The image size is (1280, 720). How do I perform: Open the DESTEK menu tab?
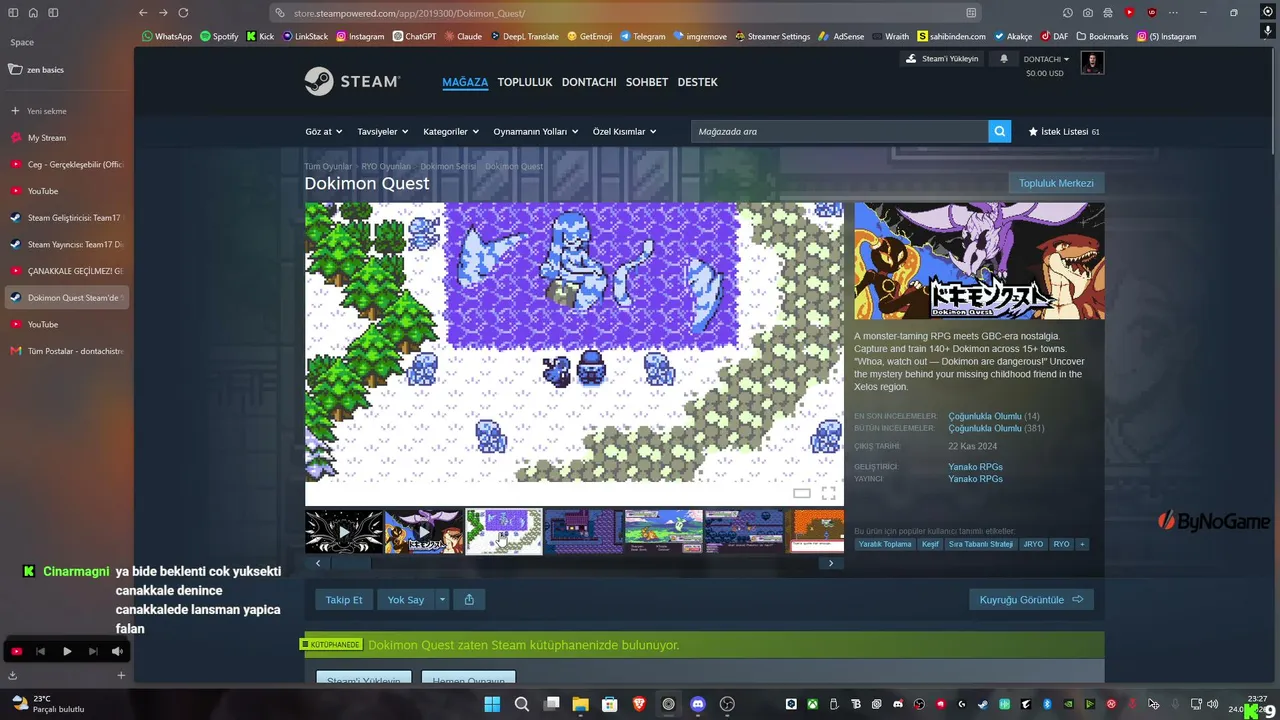698,82
